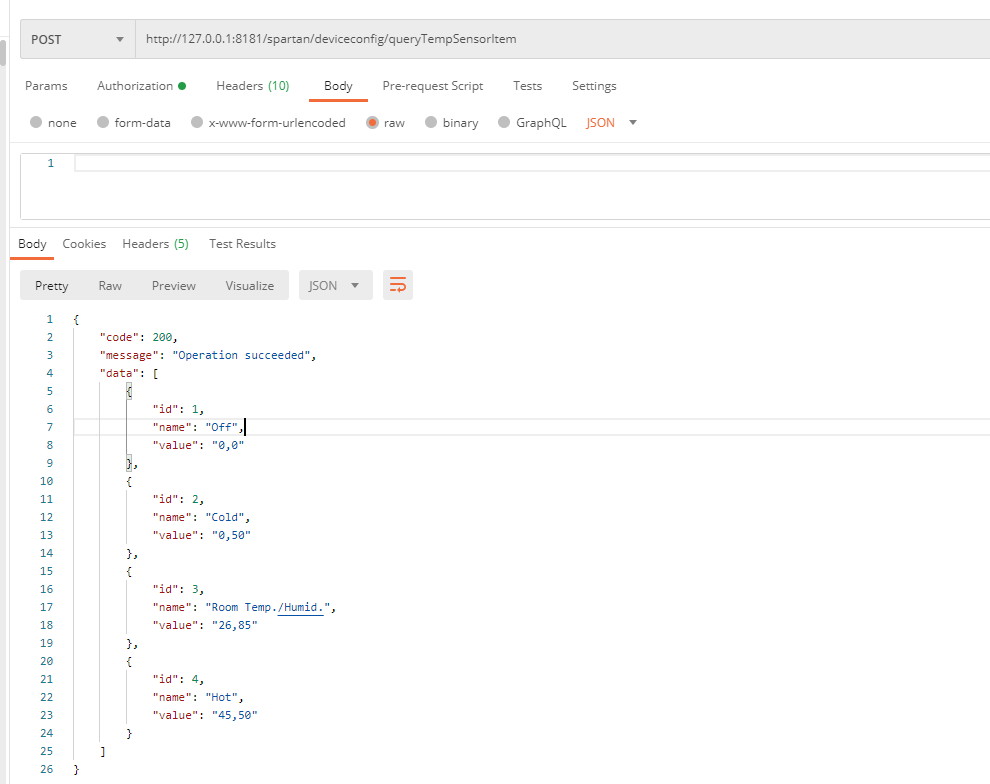
Task: Select the none body radio button
Action: click(36, 123)
